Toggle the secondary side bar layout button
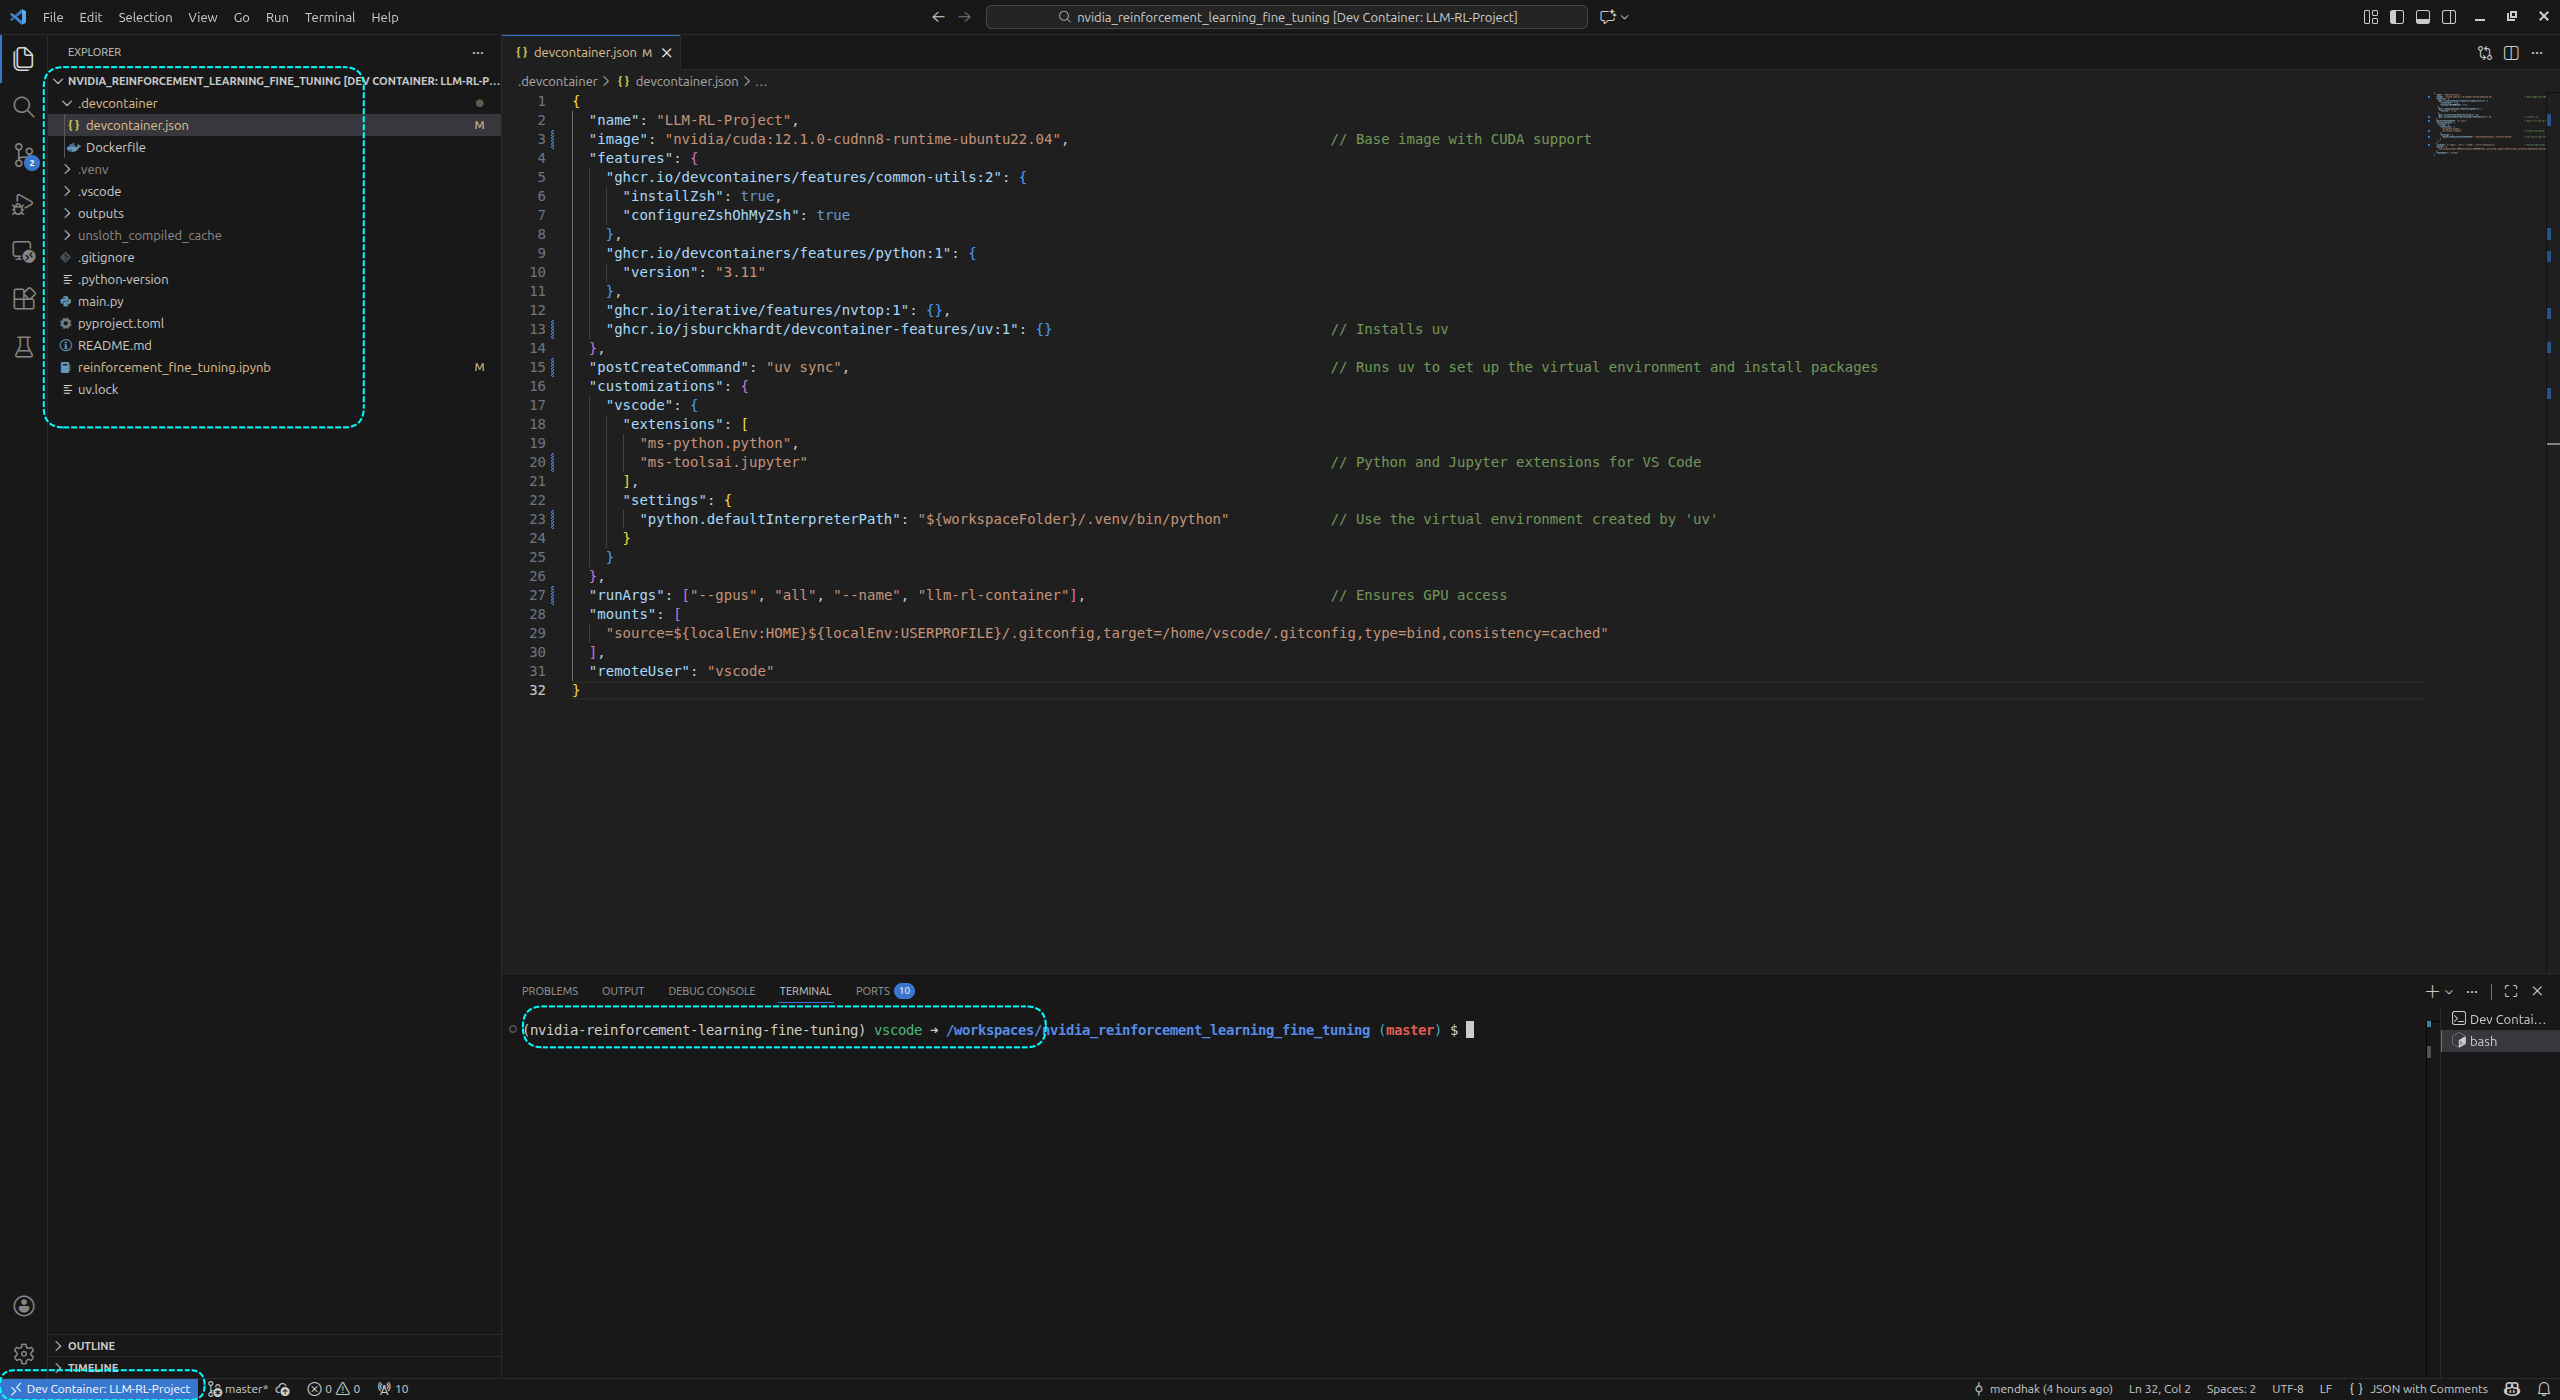Viewport: 2560px width, 1400px height. click(2448, 17)
